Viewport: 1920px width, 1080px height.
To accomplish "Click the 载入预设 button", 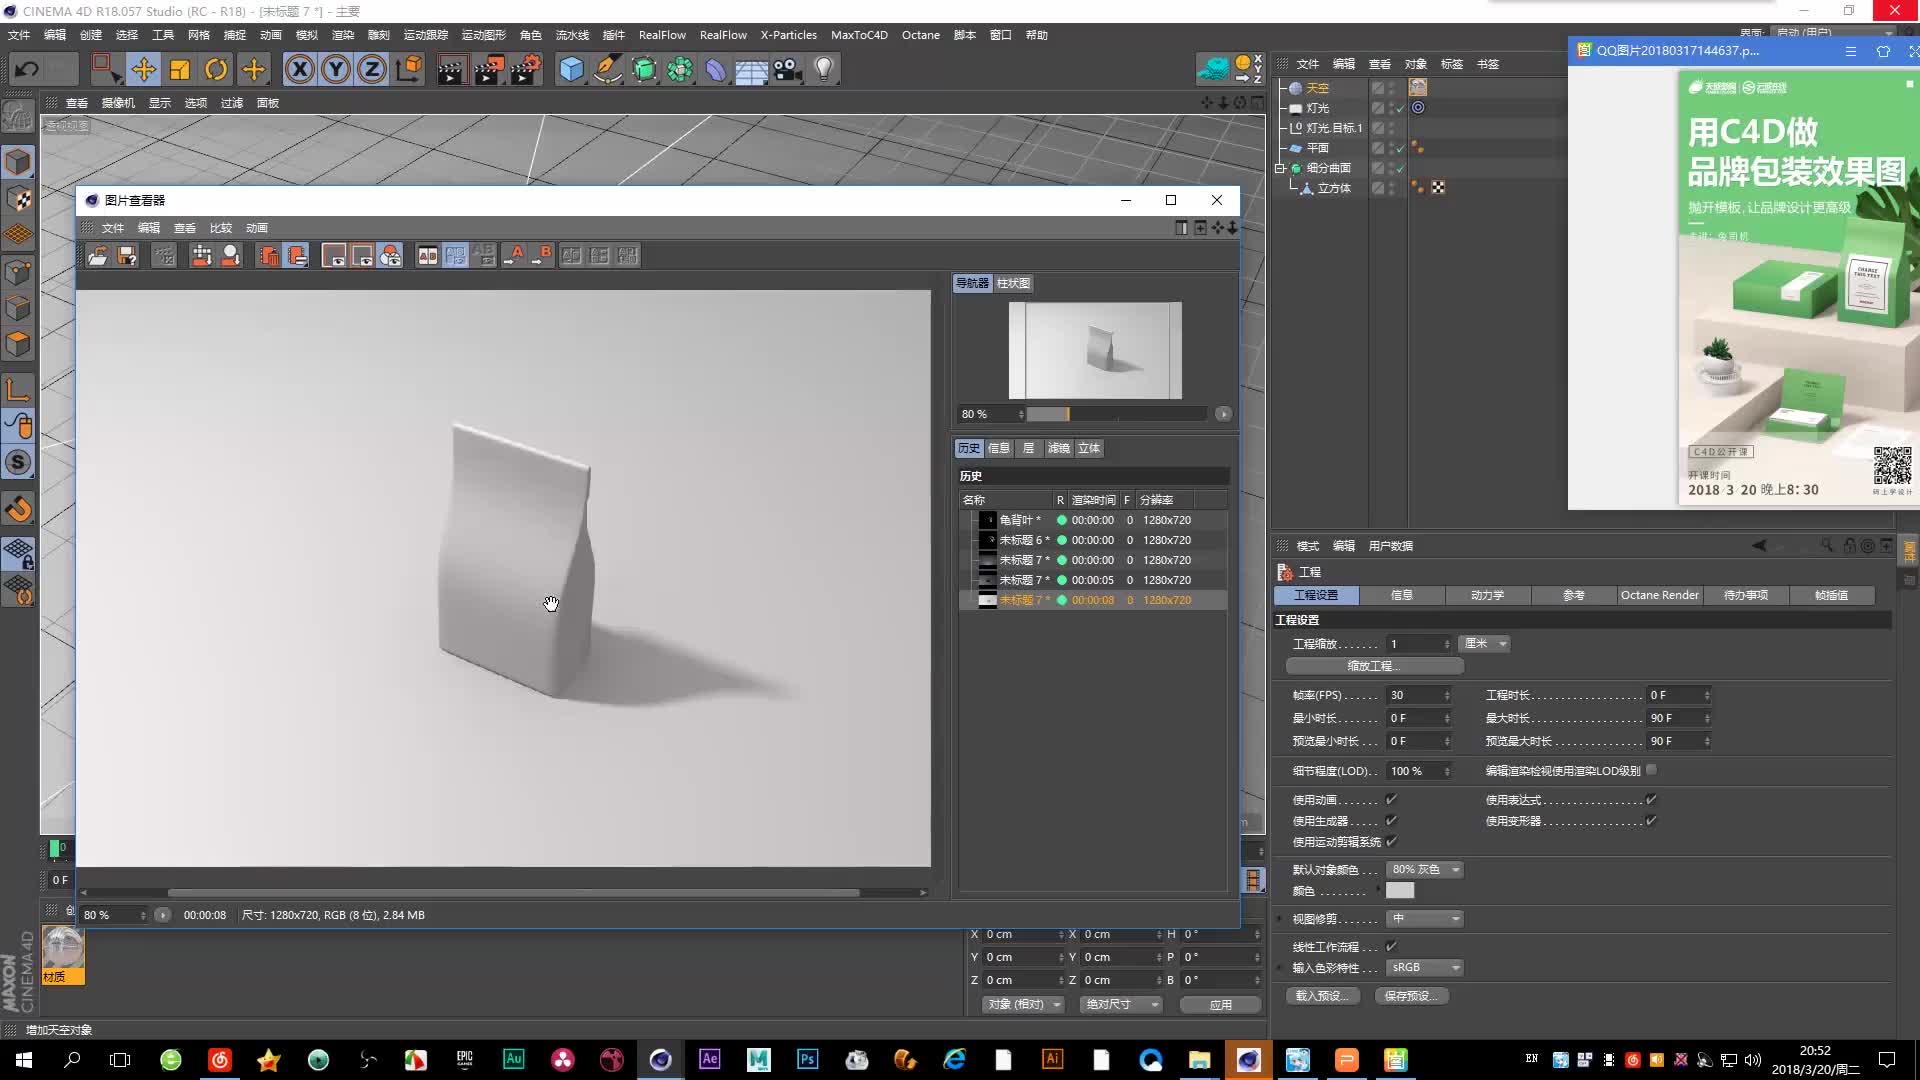I will tap(1322, 995).
